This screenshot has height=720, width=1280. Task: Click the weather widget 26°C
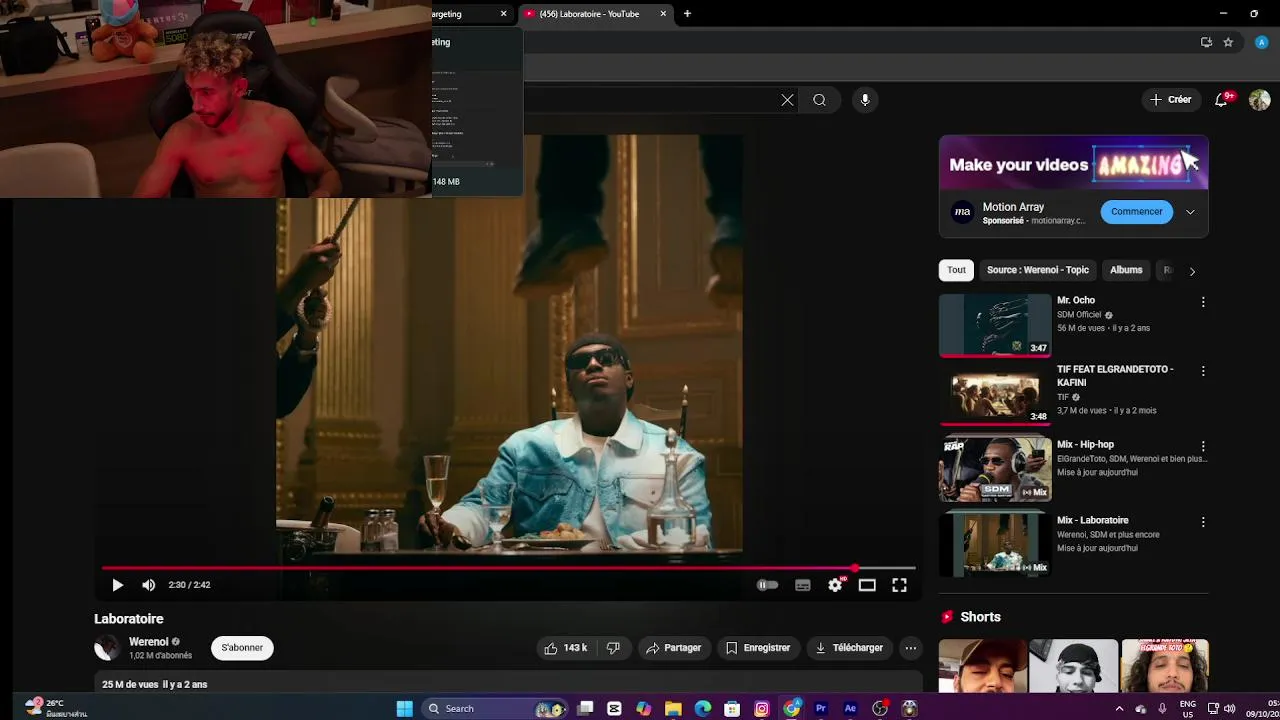pos(55,708)
